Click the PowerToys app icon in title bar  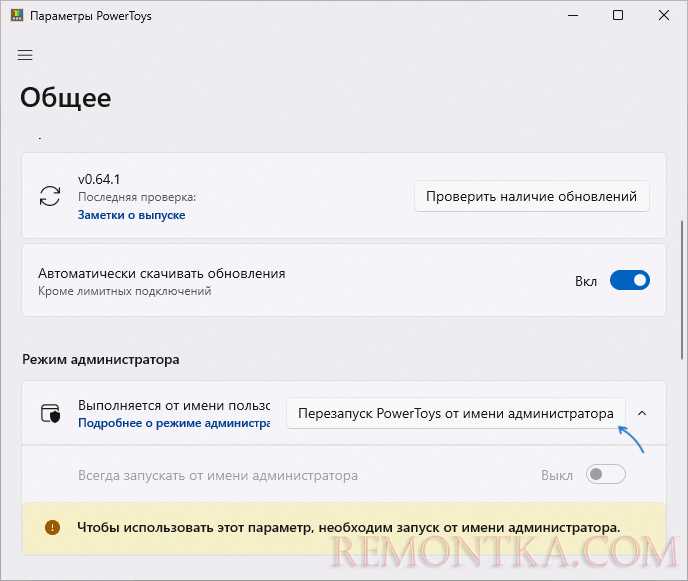click(x=17, y=15)
